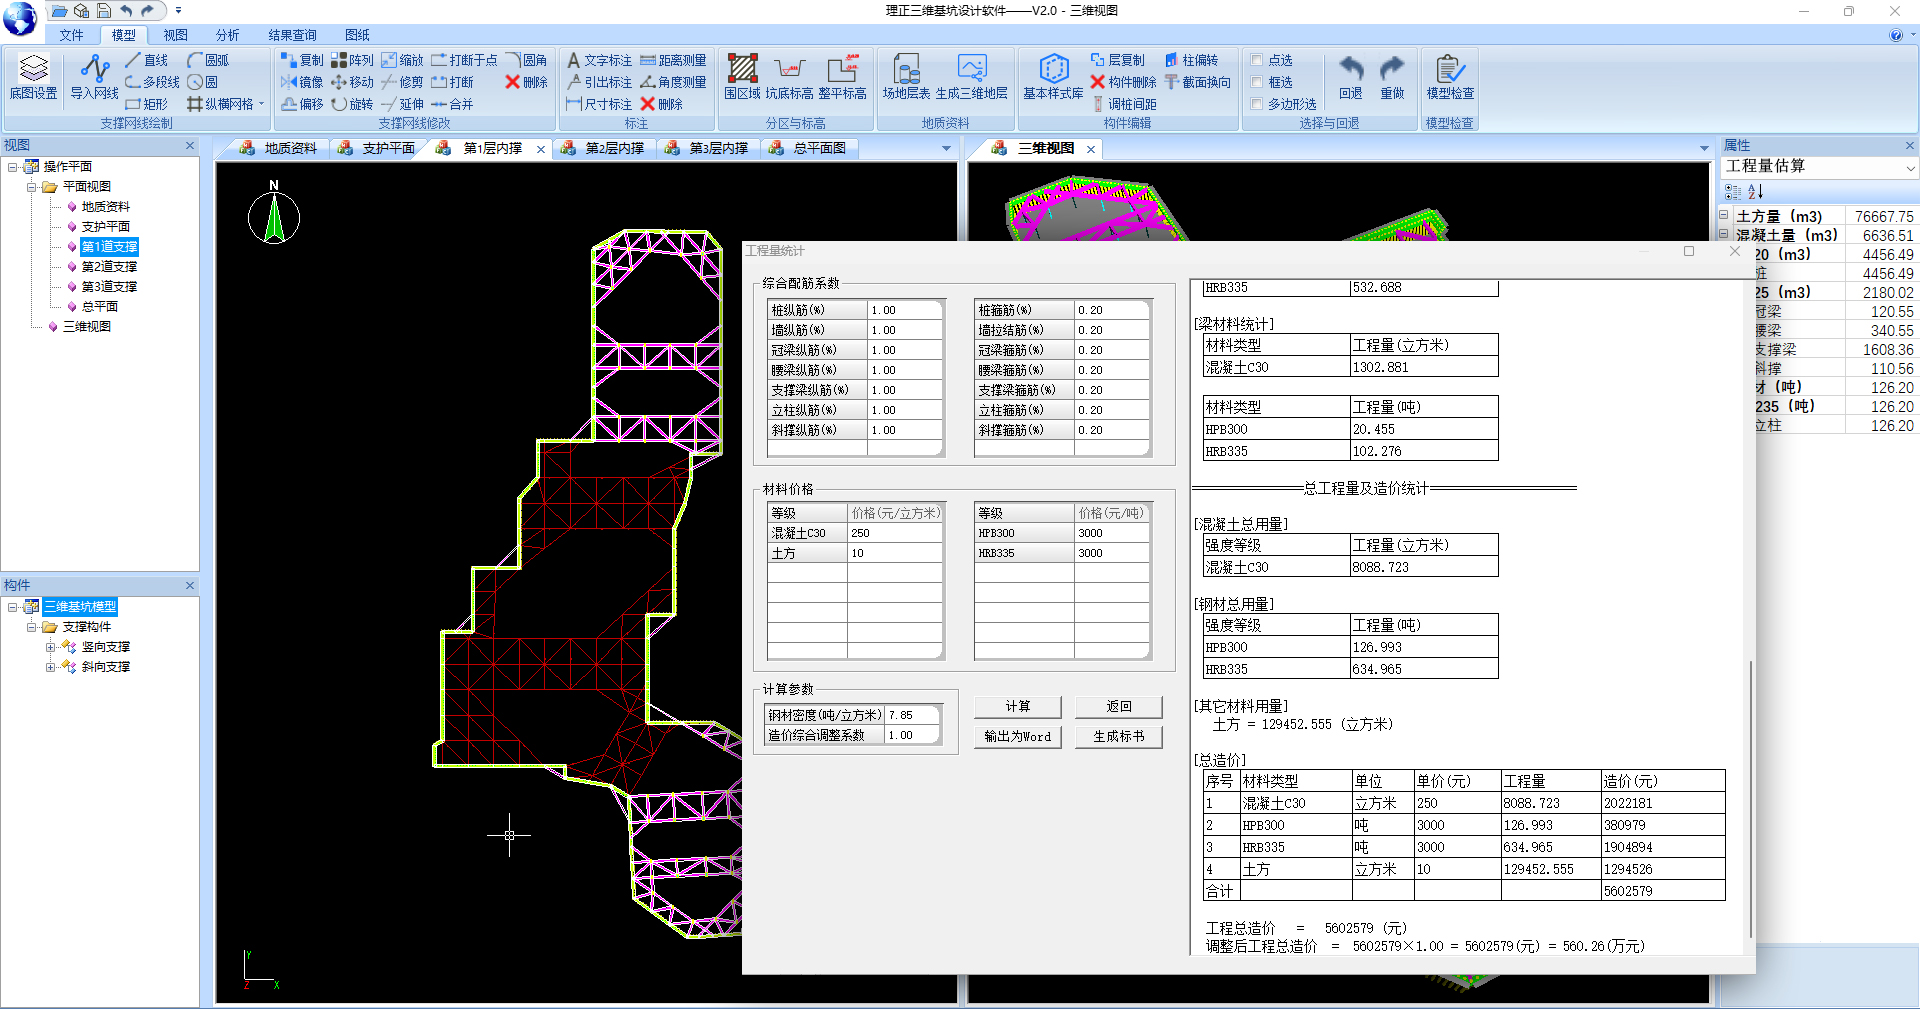
Task: Toggle the 框选 box select checkbox
Action: (1257, 82)
